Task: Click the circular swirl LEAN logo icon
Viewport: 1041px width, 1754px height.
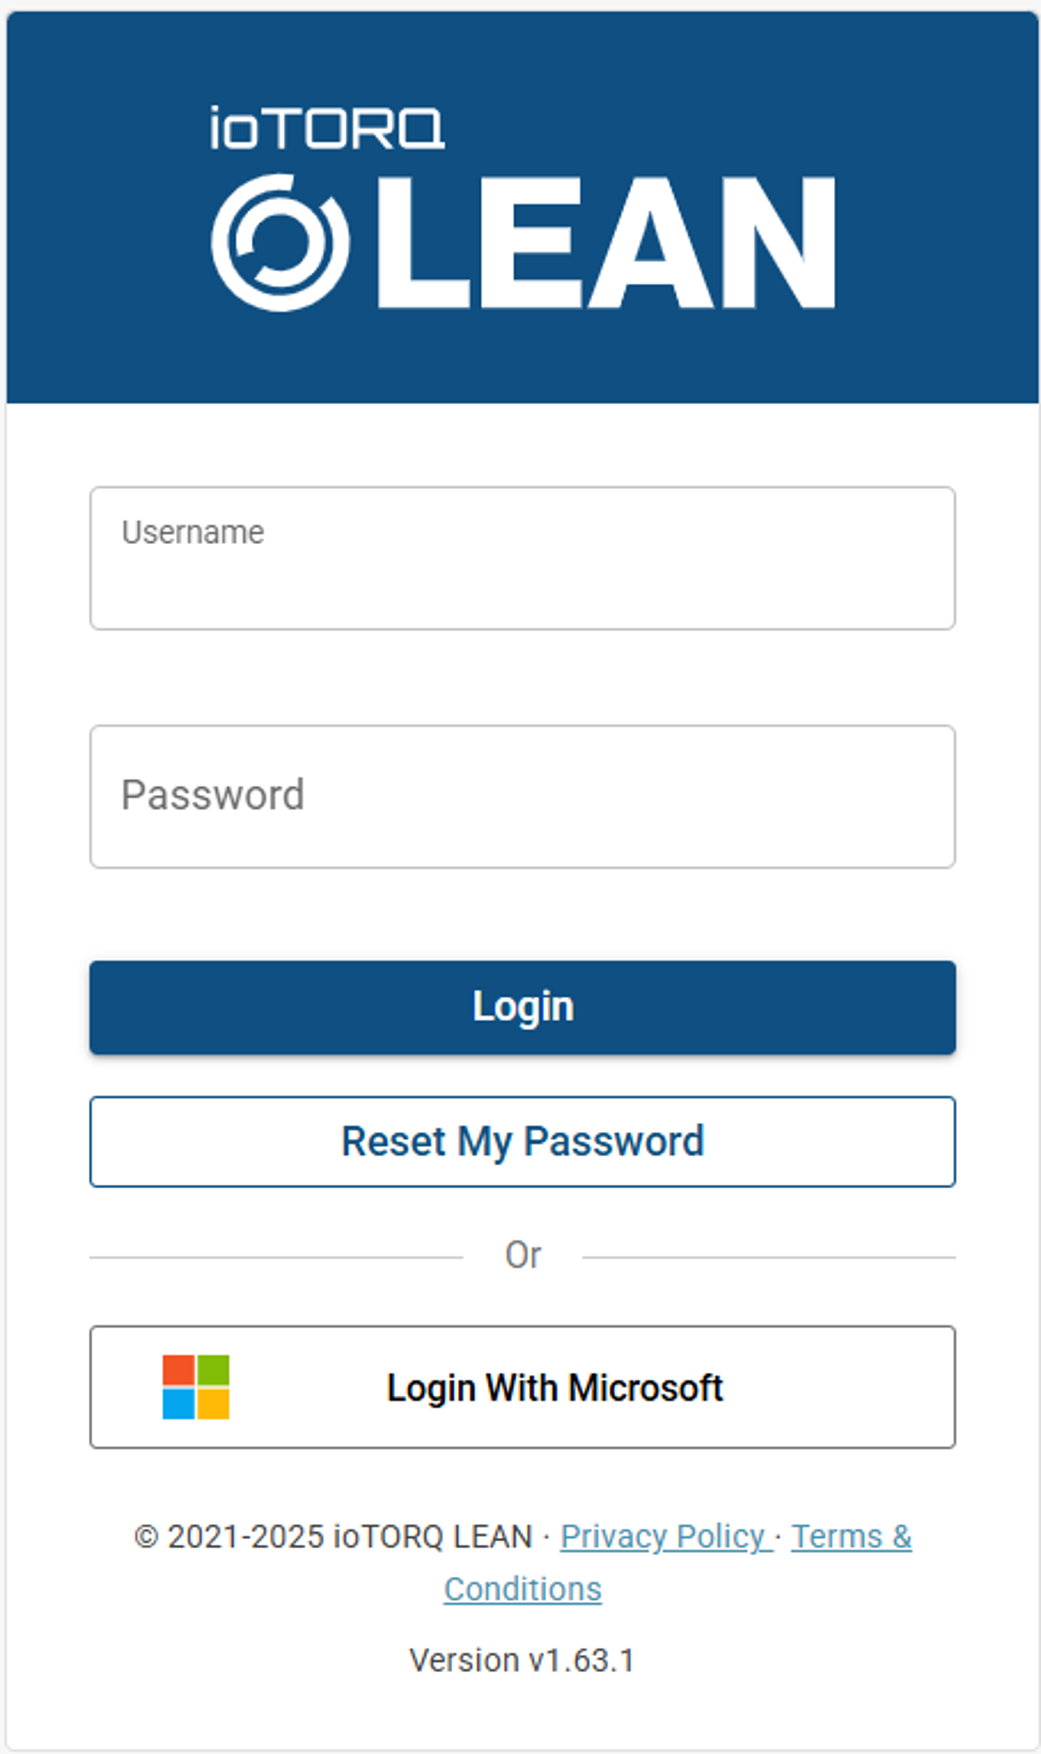Action: tap(280, 243)
